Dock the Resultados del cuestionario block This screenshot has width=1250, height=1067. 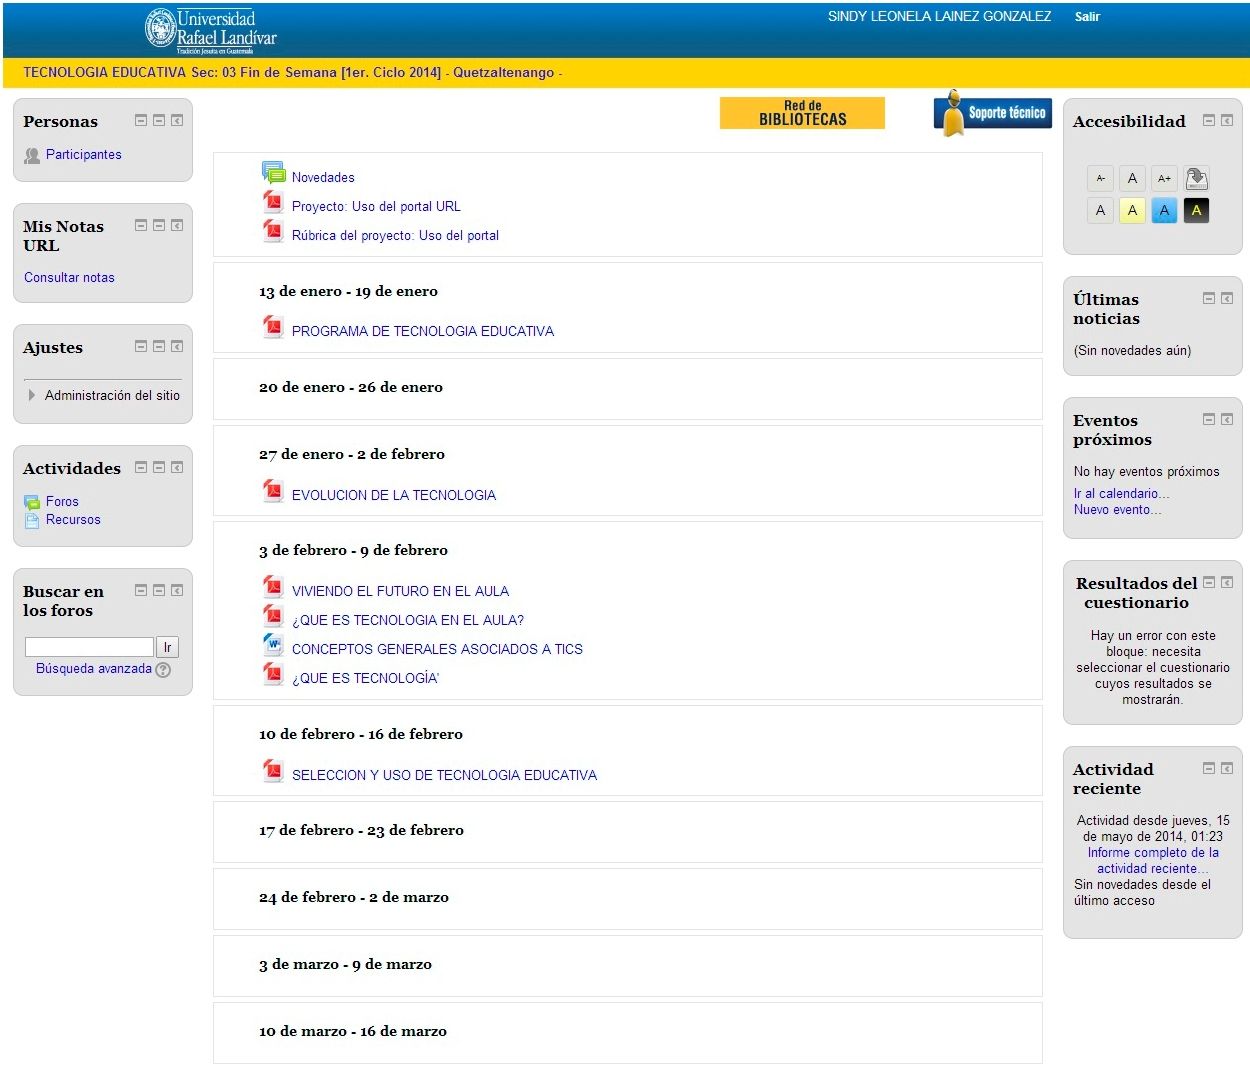(1227, 583)
